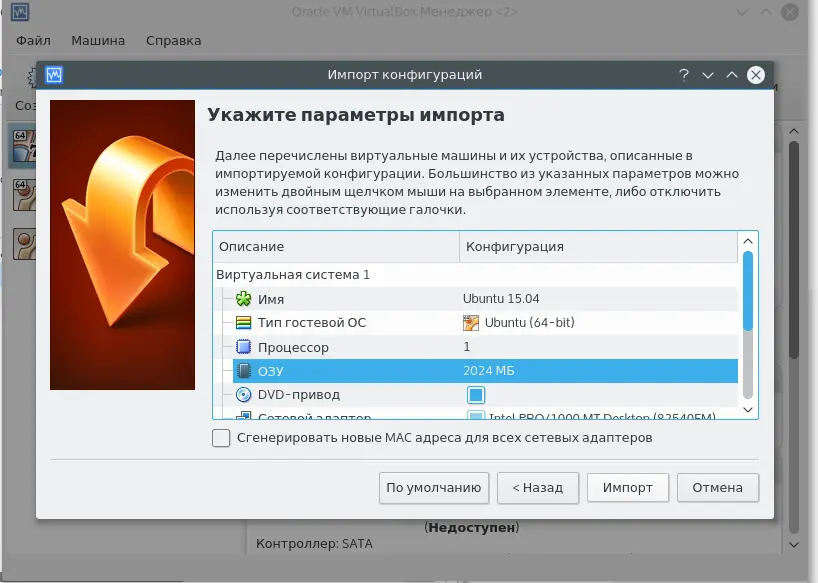Go back with the < Назад button
The height and width of the screenshot is (583, 818).
click(x=537, y=488)
